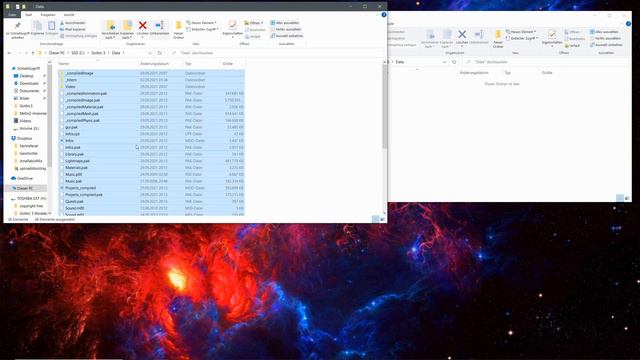Click search field in right background window

545,62
